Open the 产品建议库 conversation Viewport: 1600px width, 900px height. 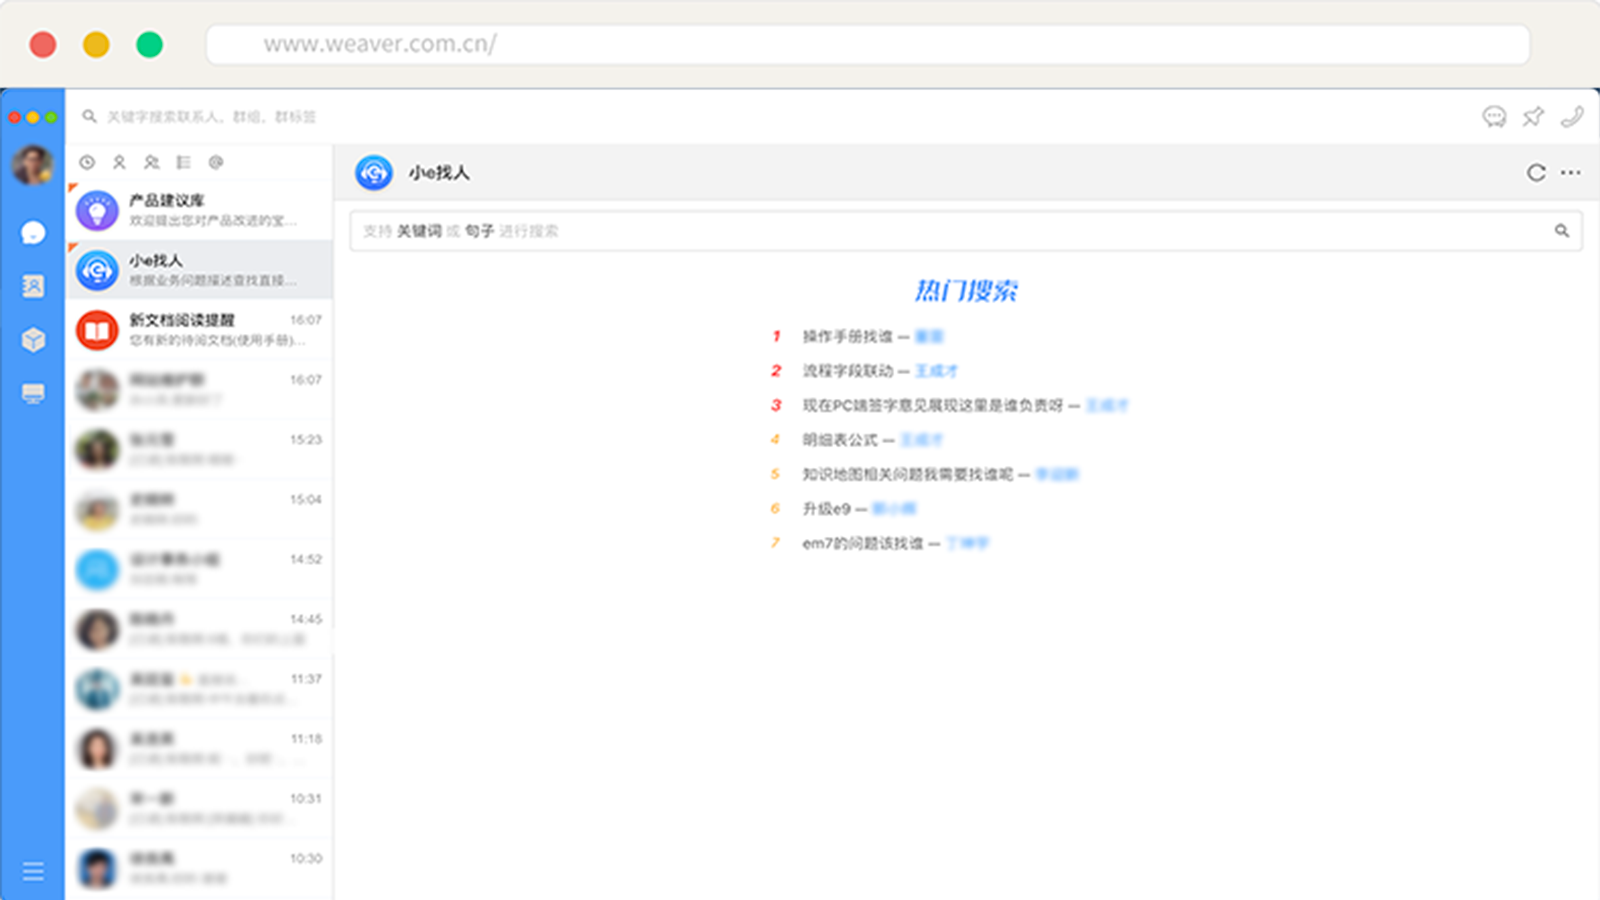pyautogui.click(x=200, y=210)
